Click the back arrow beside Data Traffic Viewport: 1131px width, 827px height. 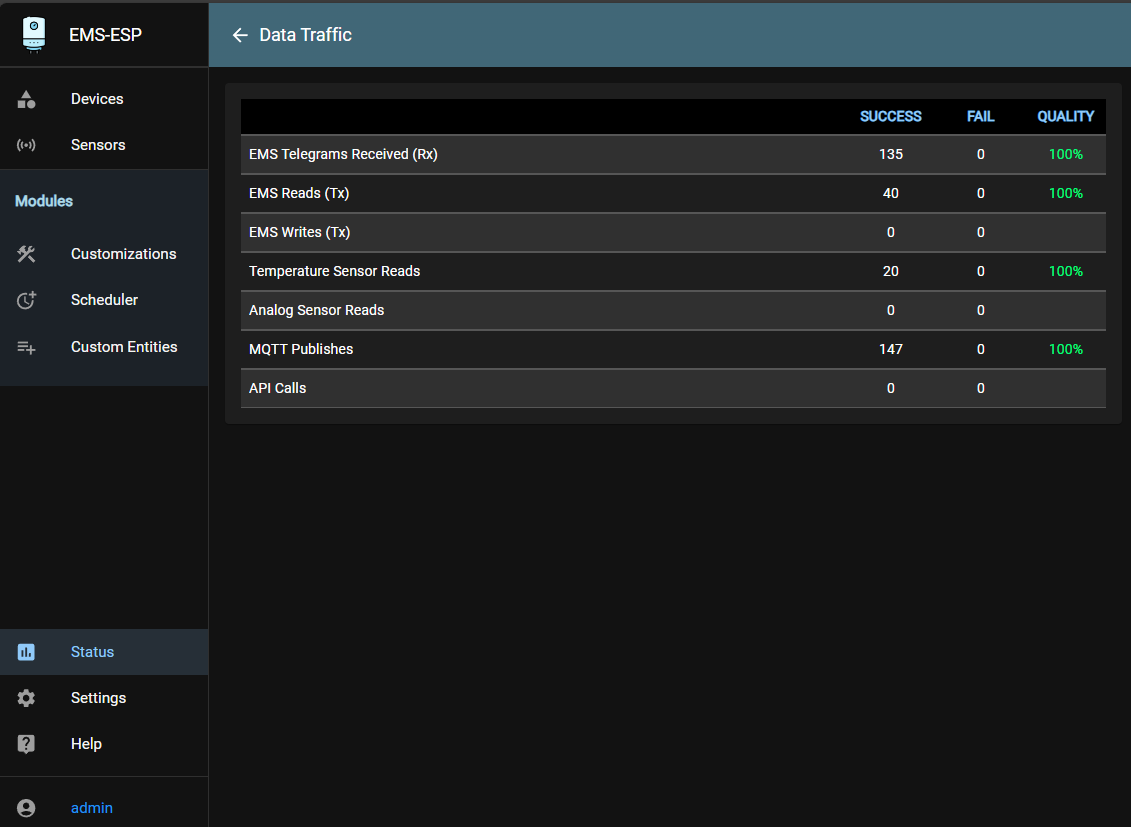coord(240,35)
